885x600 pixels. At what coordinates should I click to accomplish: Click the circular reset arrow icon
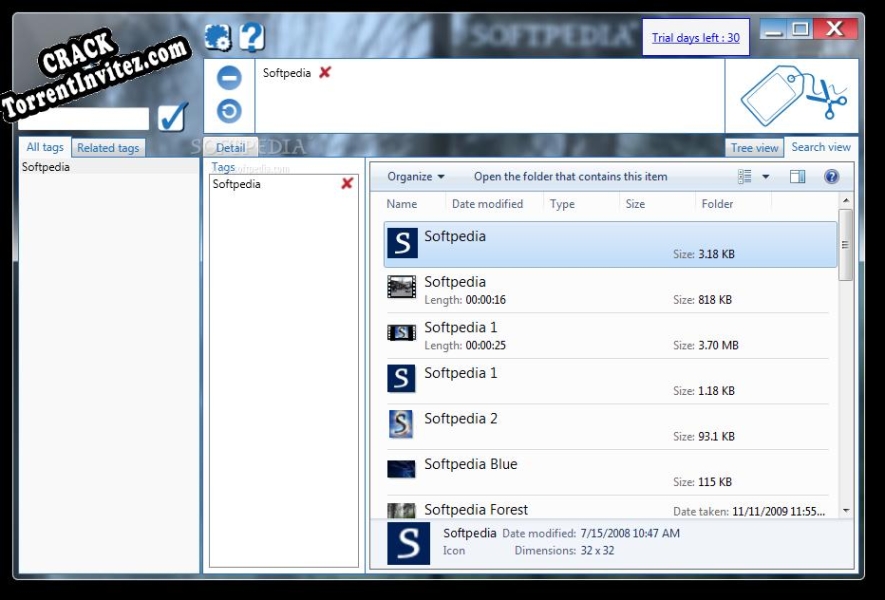pyautogui.click(x=230, y=109)
